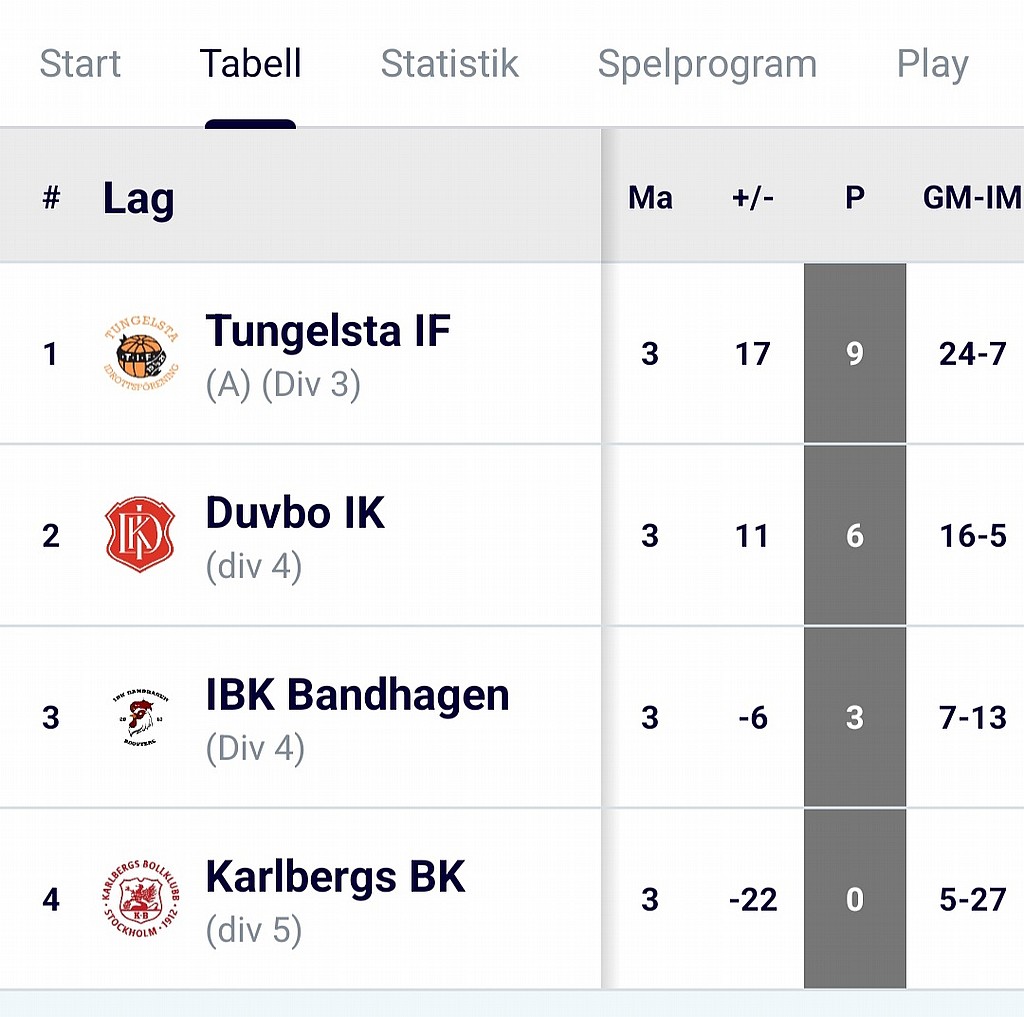
Task: Open the Tungelsta IF team name link
Action: click(328, 331)
